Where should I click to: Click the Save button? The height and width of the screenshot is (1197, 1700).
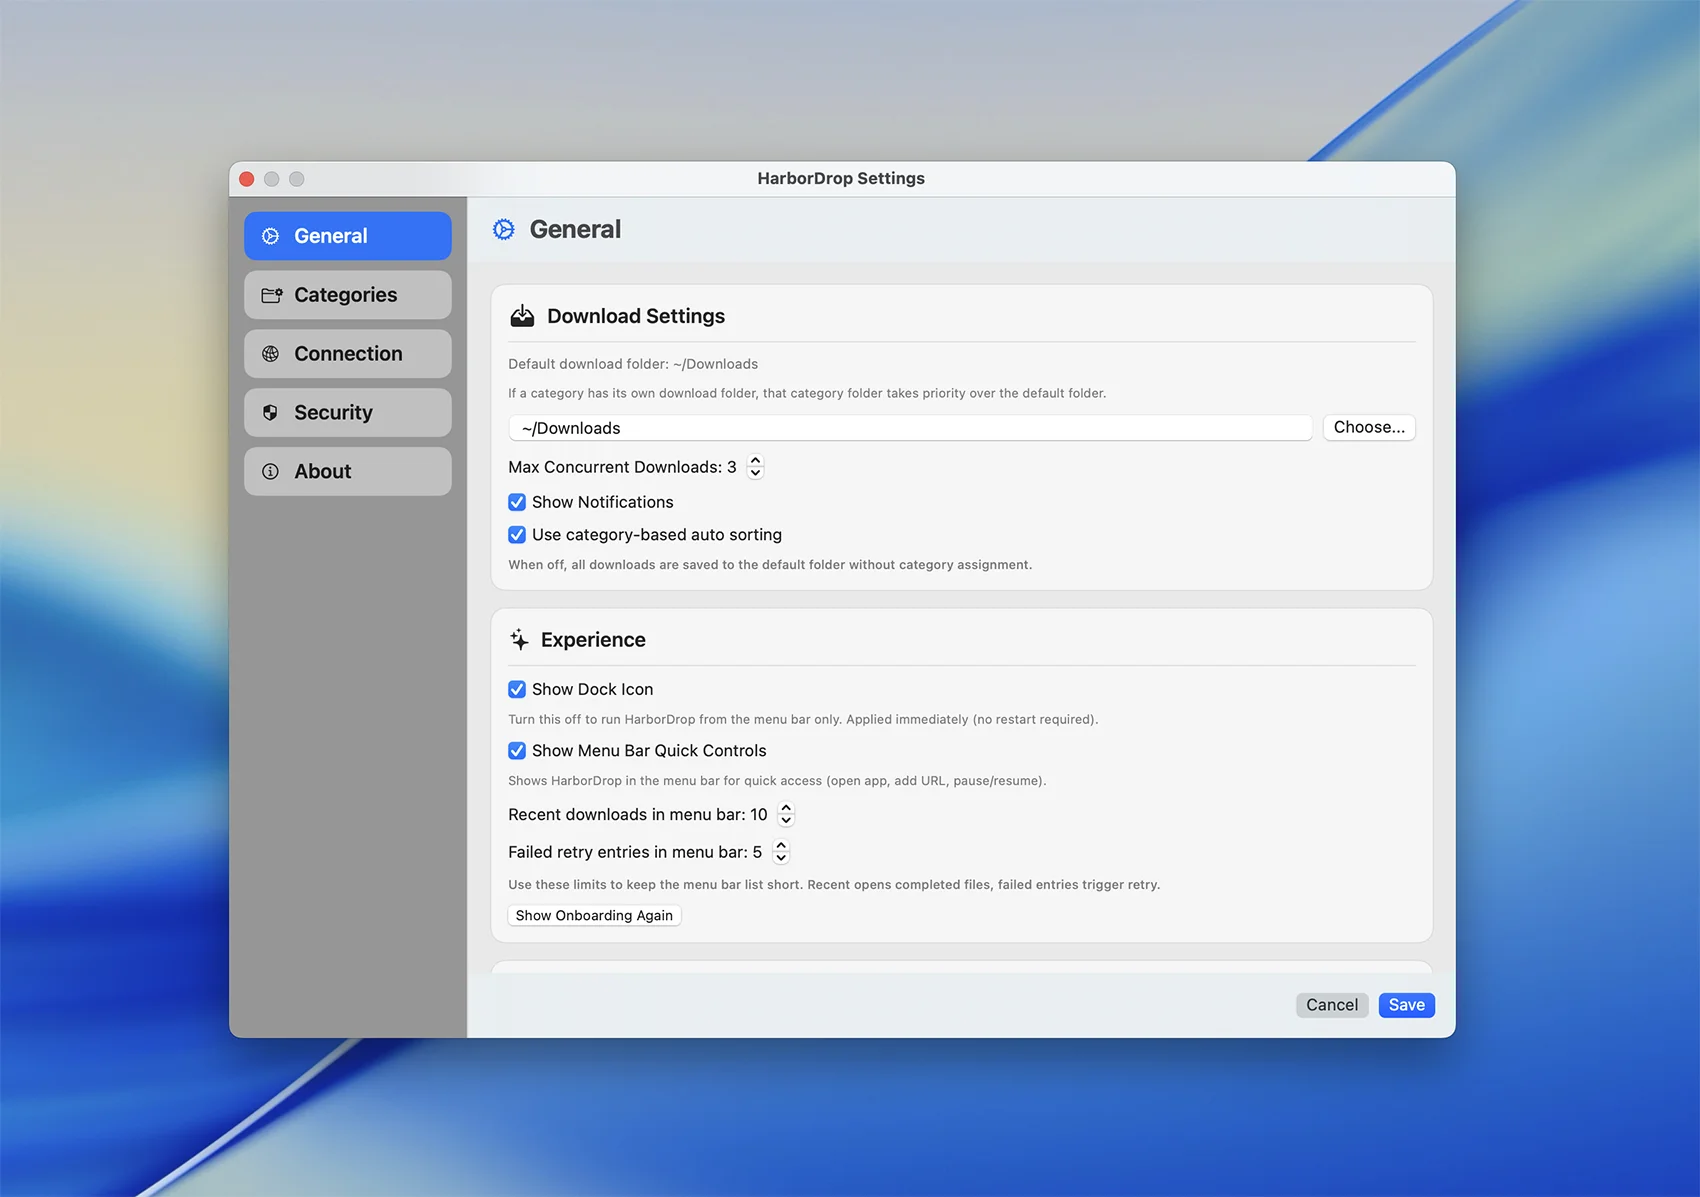[x=1406, y=1005]
